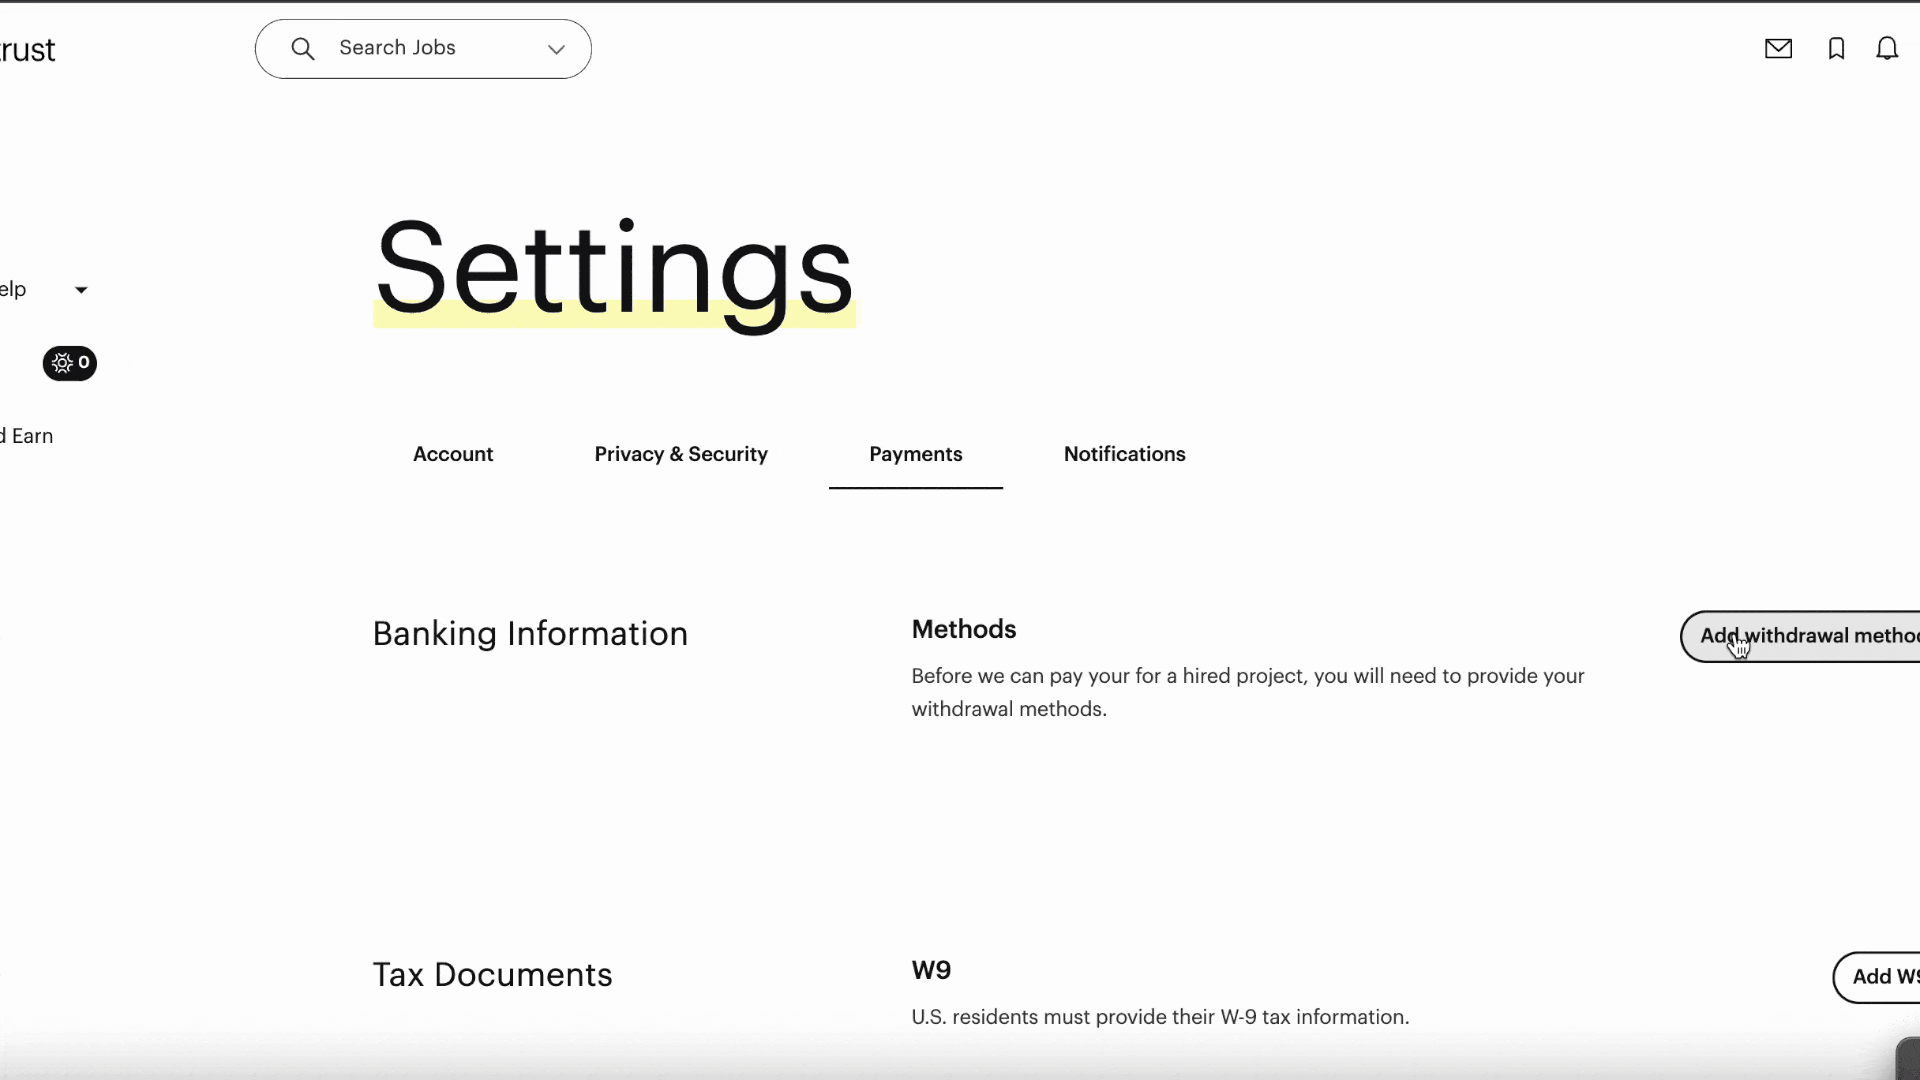1920x1080 pixels.
Task: Switch to the Notifications tab
Action: [x=1125, y=455]
